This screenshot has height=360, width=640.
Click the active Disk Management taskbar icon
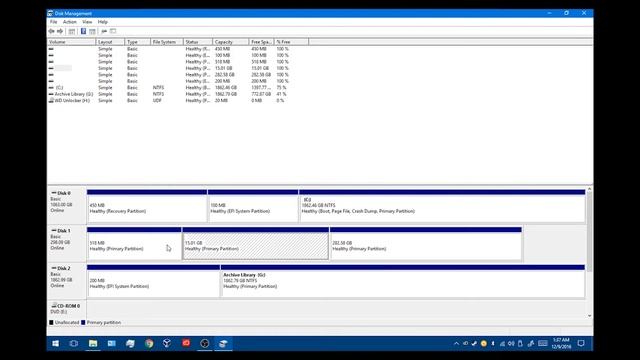[223, 344]
